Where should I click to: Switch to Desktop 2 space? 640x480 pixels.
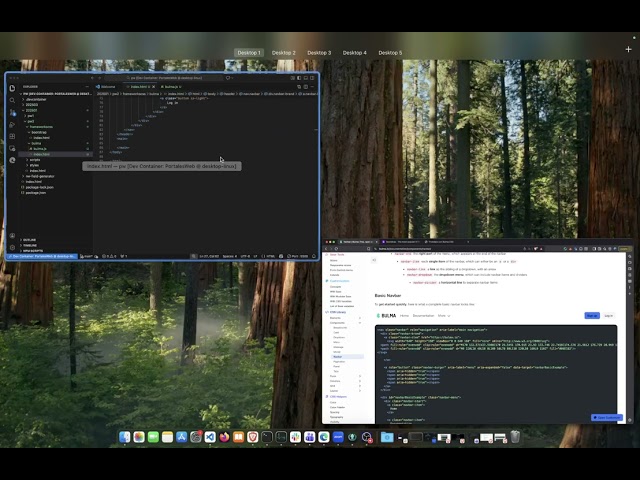coord(284,53)
